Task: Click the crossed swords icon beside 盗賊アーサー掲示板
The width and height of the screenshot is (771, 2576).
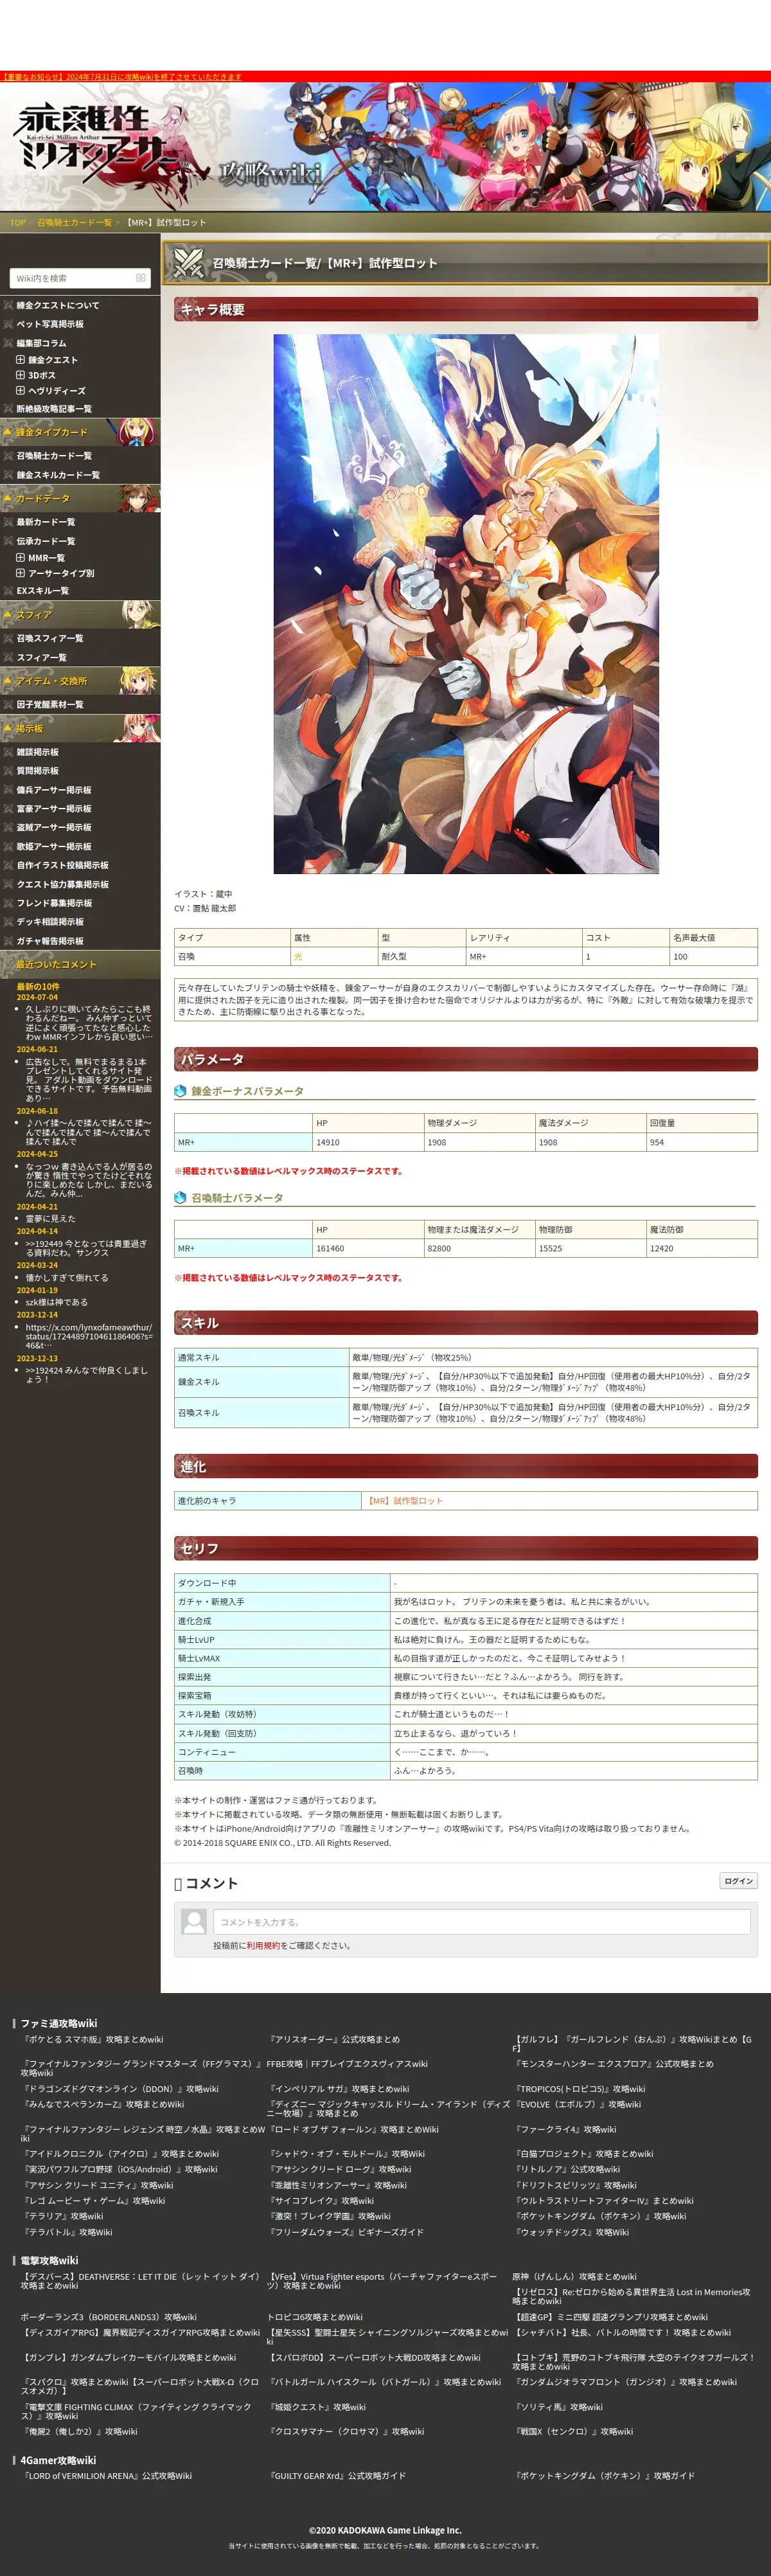Action: point(8,828)
